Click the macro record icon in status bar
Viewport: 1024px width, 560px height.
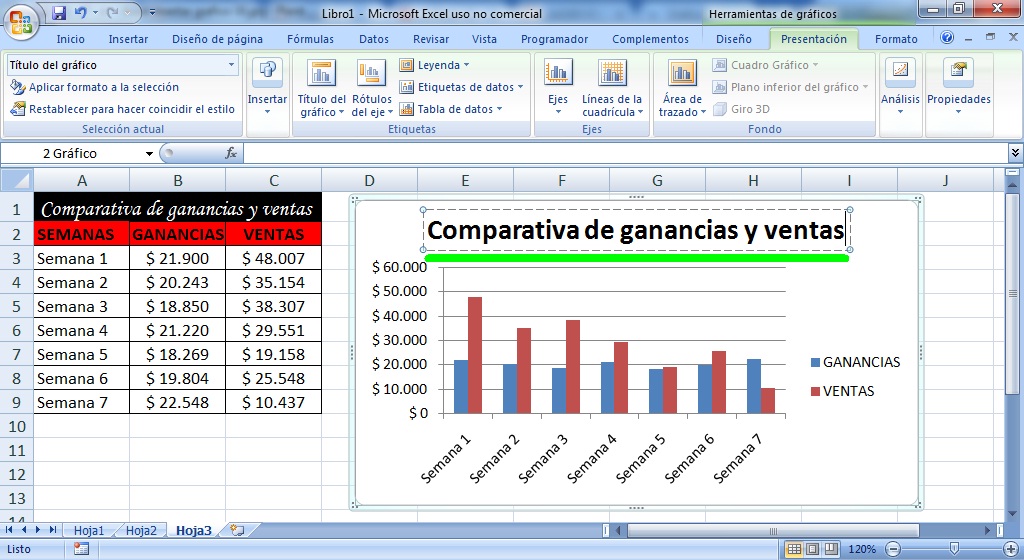click(81, 549)
